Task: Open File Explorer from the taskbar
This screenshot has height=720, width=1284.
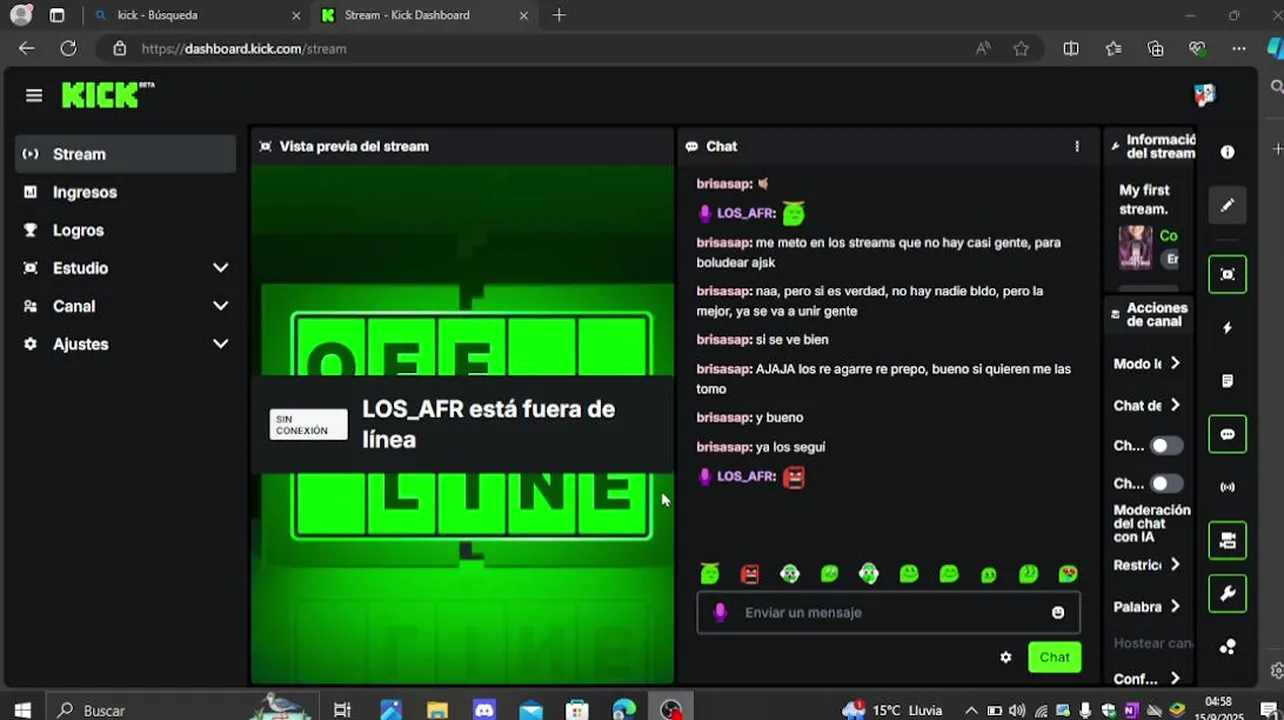Action: [437, 710]
